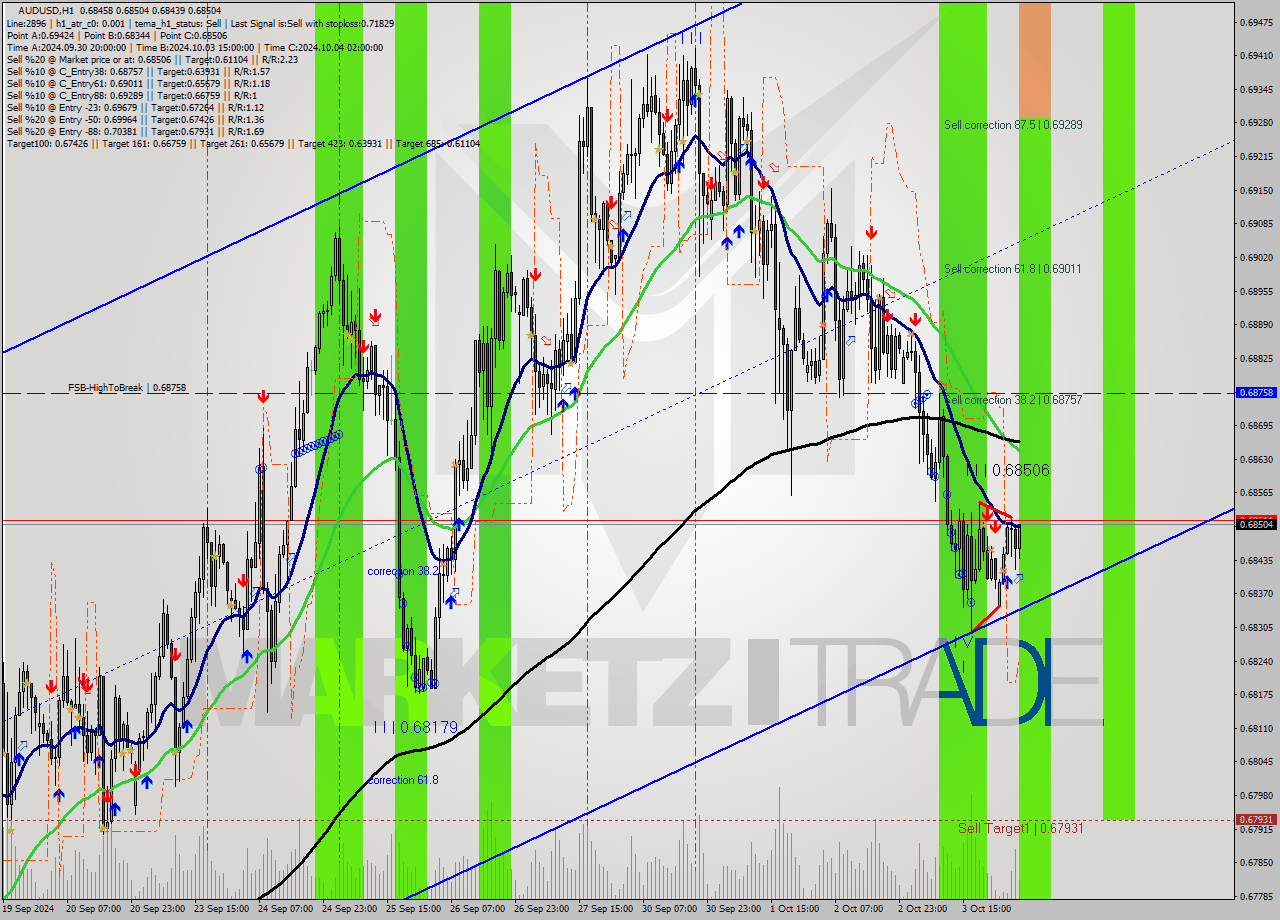
Task: Click the 'Sell %10 @ C_Entry61' line
Action: pos(138,83)
